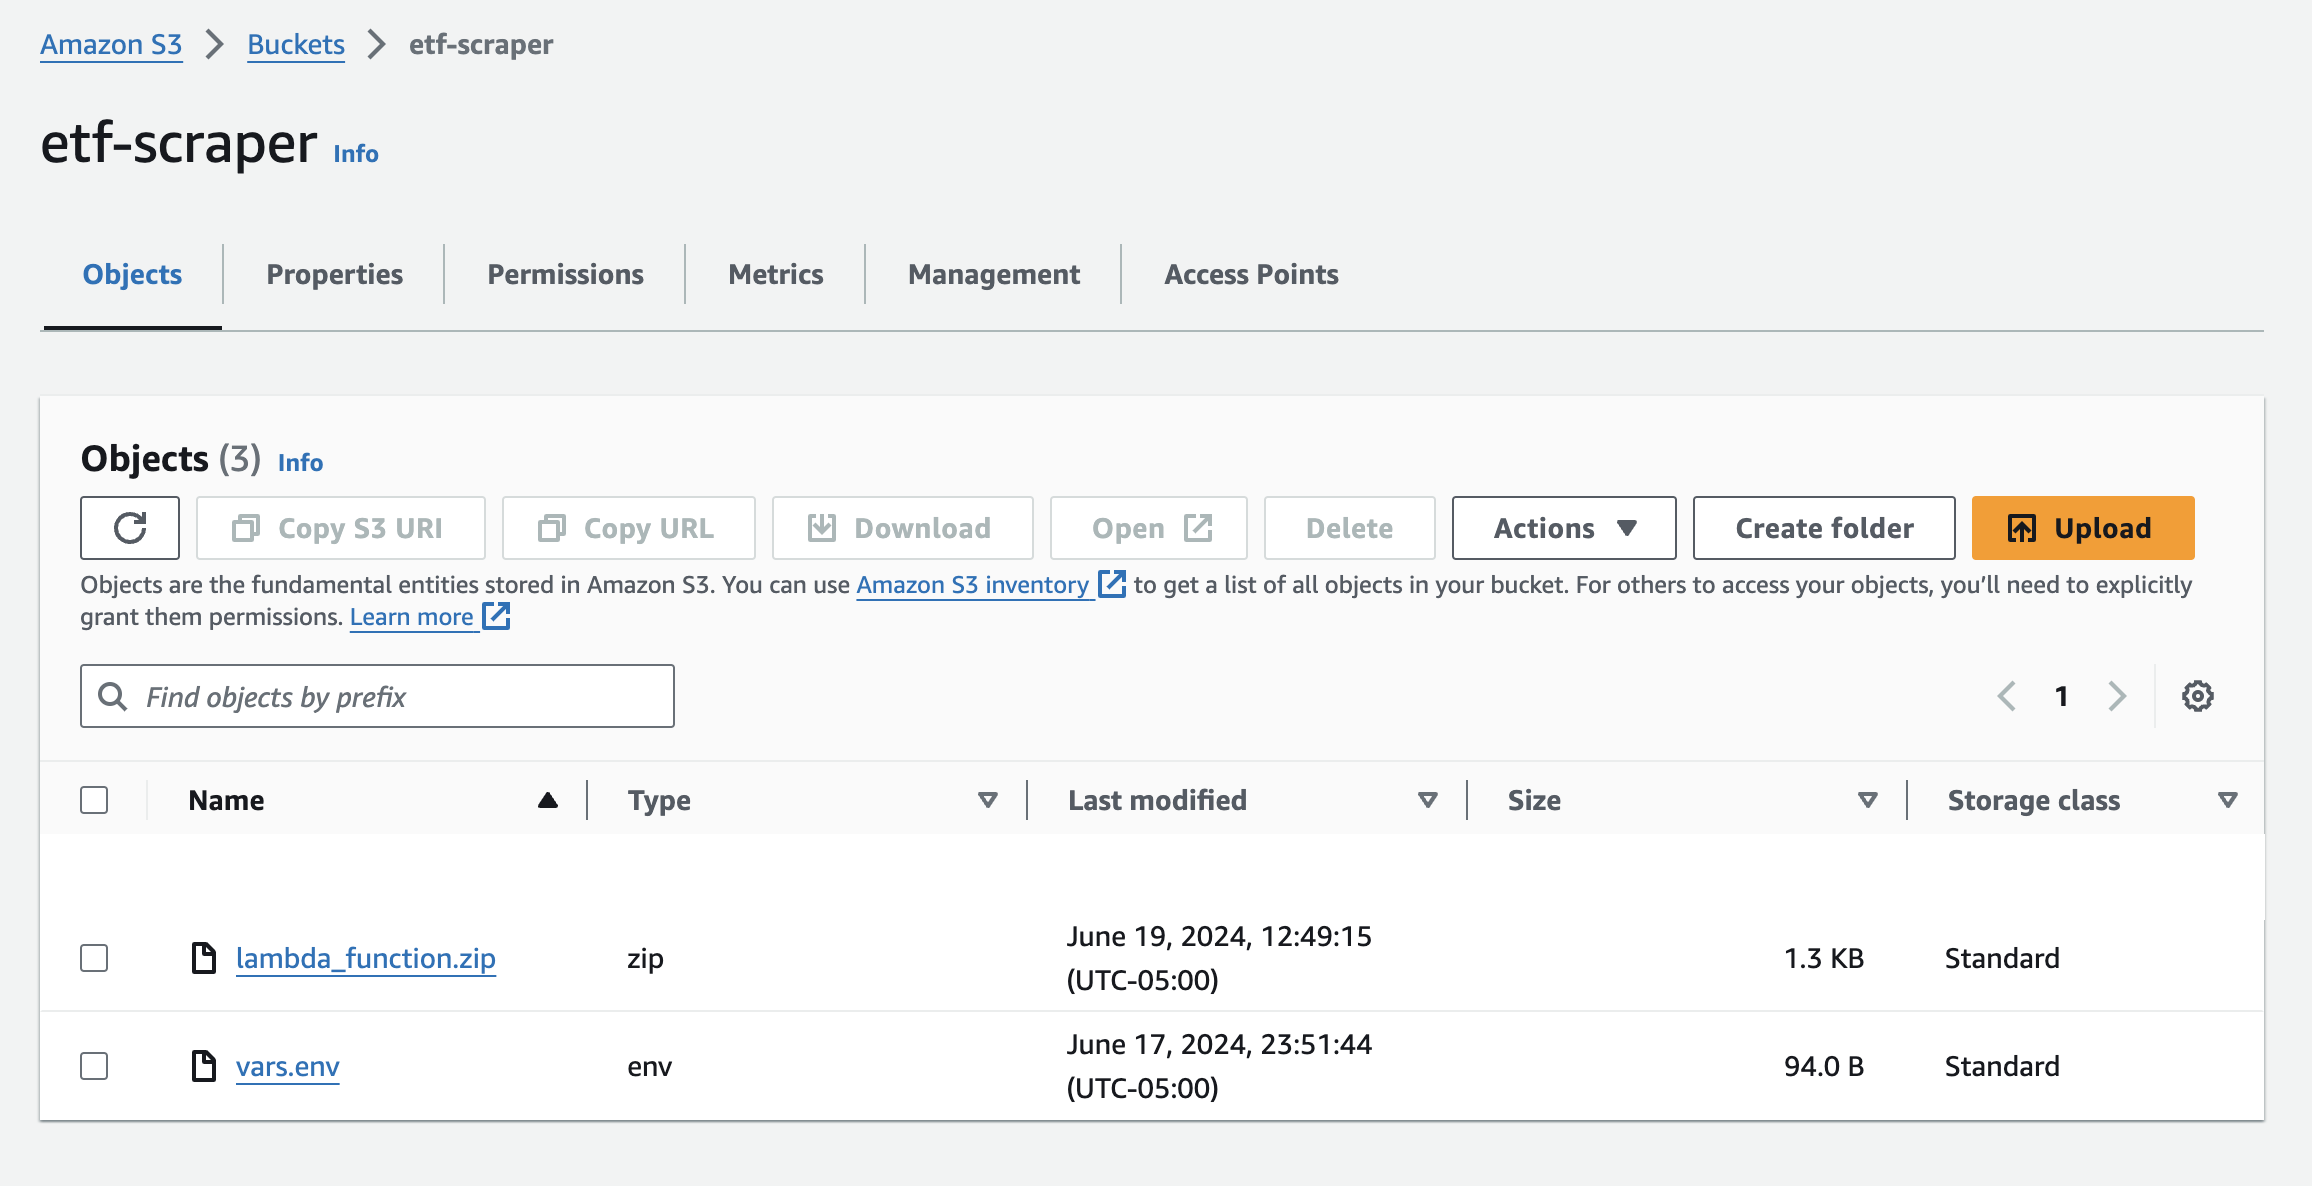Click the Delete button

coord(1350,528)
